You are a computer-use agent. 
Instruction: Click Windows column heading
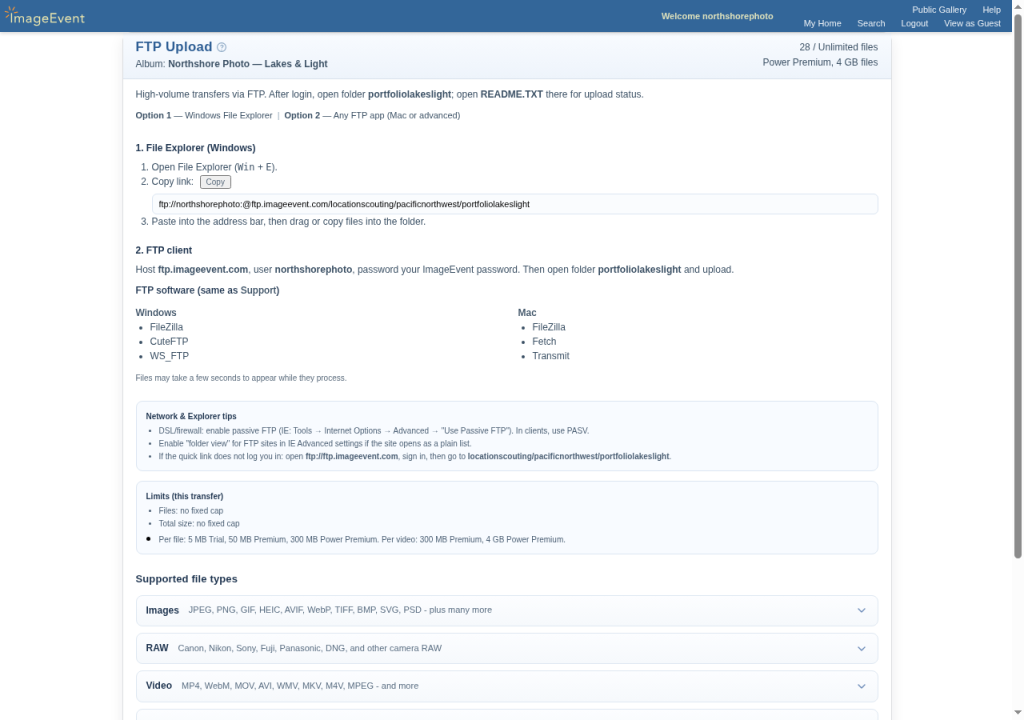(x=155, y=313)
